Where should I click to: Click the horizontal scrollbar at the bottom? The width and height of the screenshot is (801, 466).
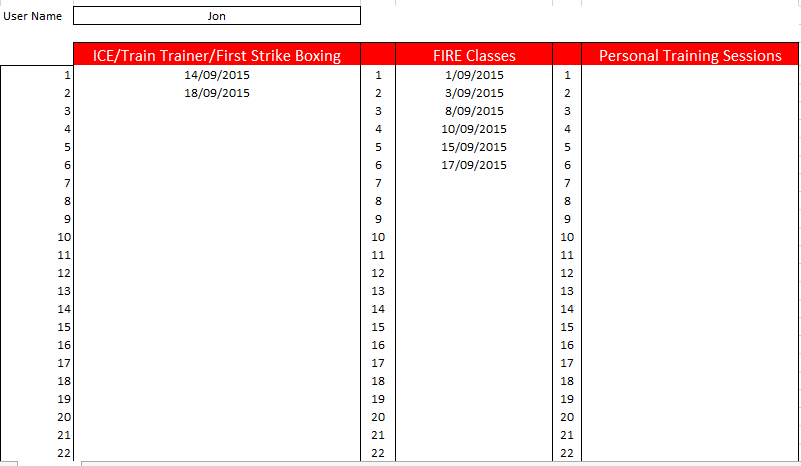click(x=440, y=463)
